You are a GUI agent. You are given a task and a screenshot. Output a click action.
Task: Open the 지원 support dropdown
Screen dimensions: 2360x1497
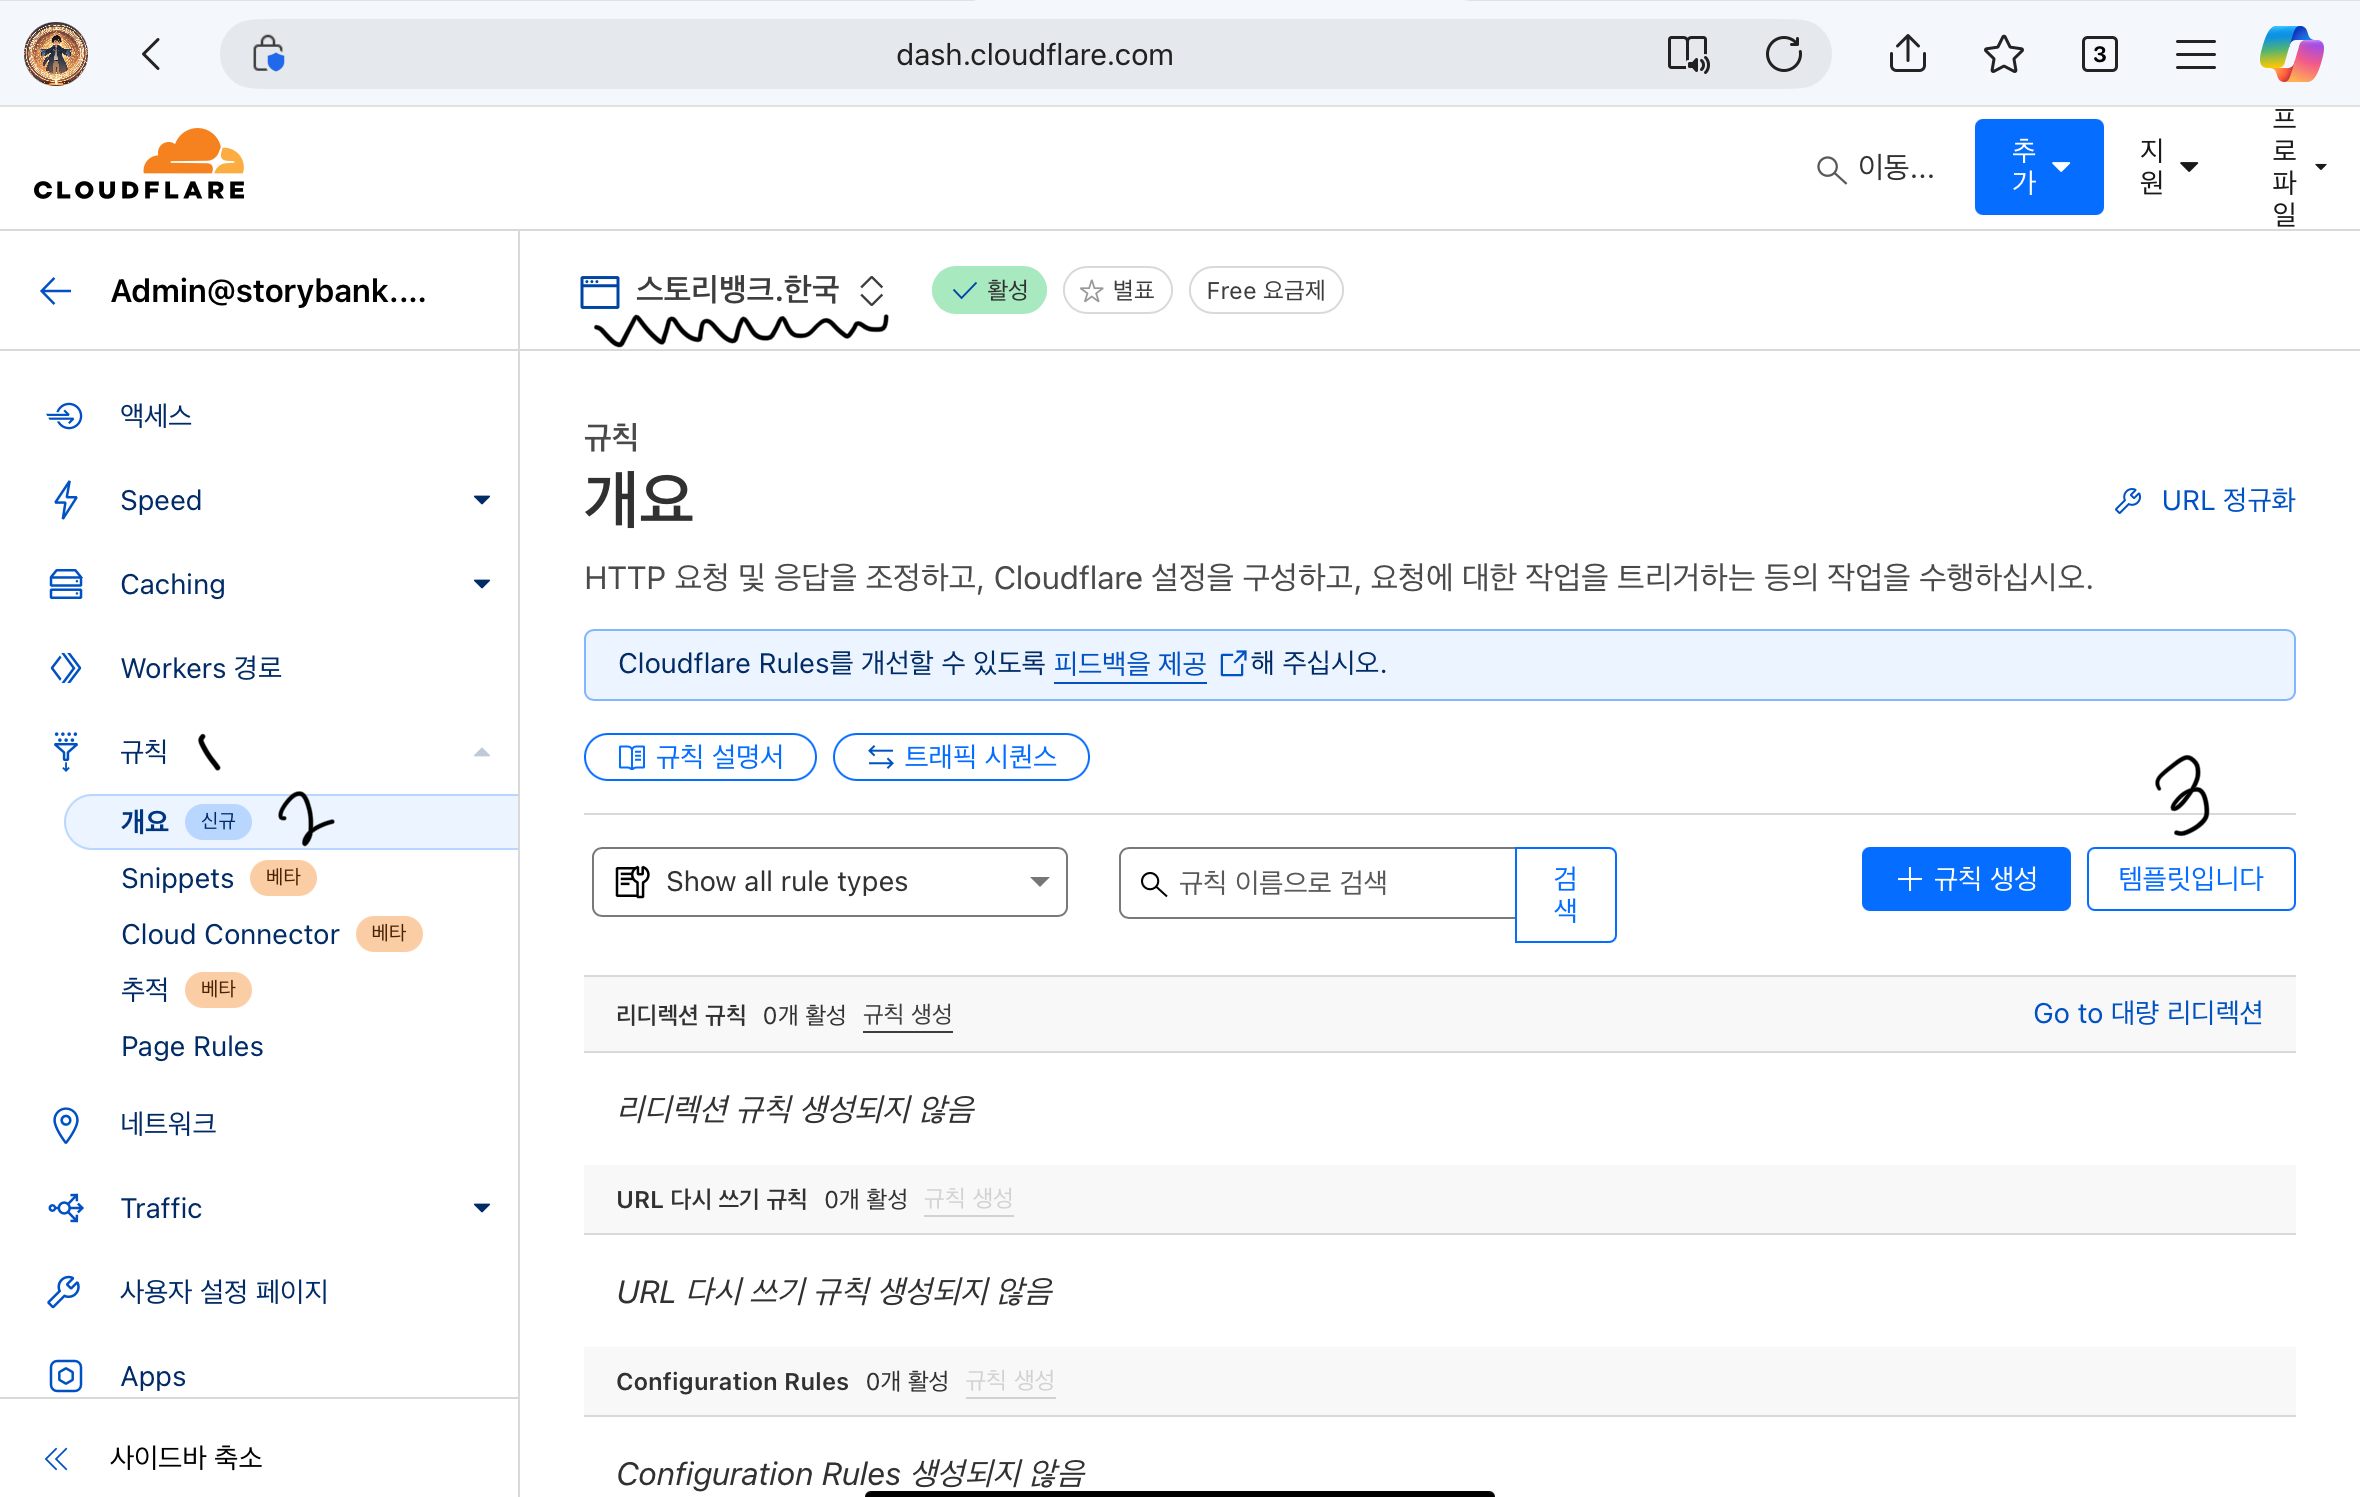coord(2168,167)
